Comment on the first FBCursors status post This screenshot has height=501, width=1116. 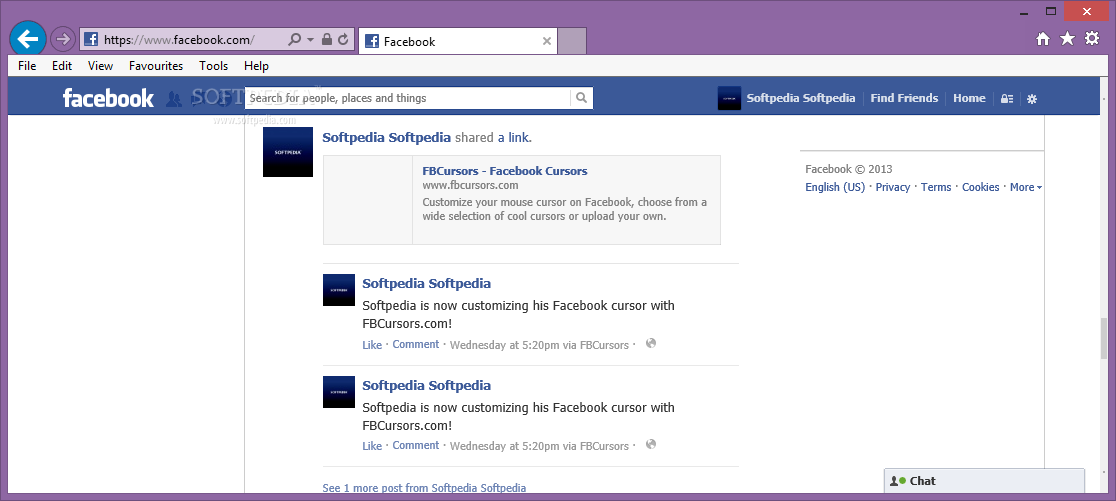pyautogui.click(x=416, y=344)
